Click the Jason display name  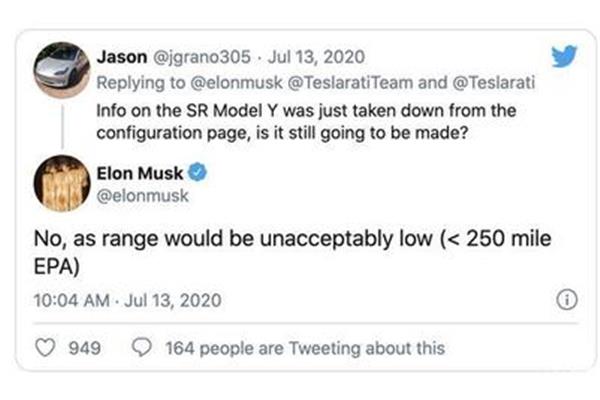click(x=122, y=57)
